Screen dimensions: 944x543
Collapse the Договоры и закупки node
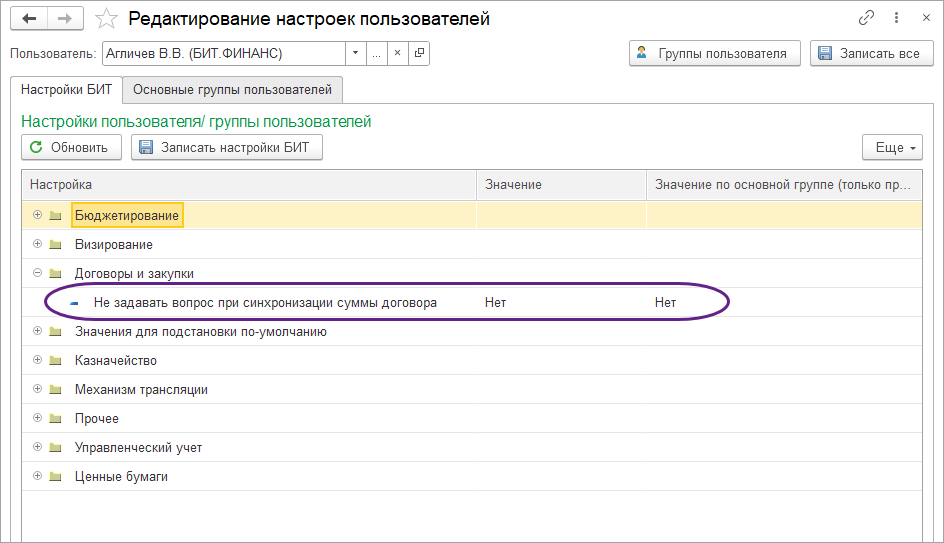click(37, 273)
